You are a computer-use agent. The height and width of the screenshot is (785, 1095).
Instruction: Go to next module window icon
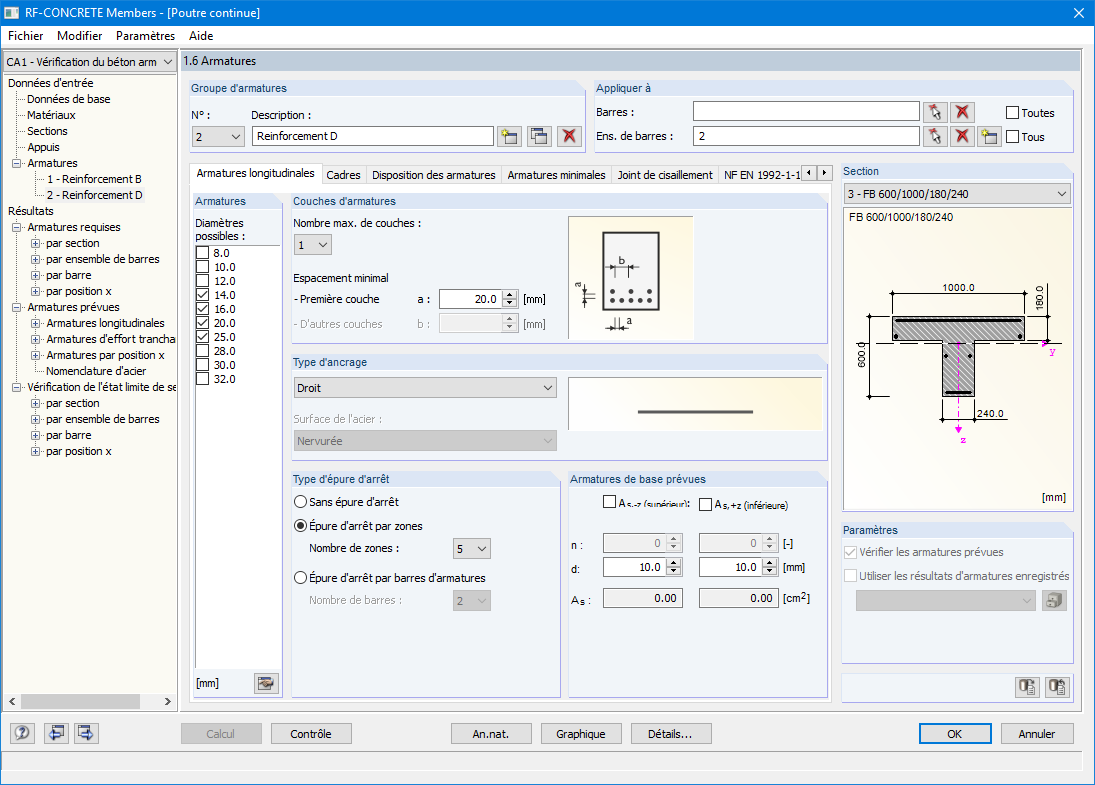pos(86,733)
